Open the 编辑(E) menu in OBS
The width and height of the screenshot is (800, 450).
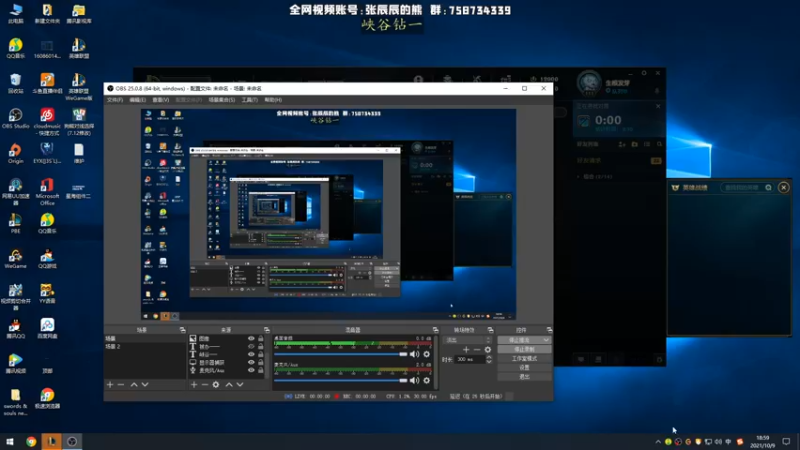137,100
